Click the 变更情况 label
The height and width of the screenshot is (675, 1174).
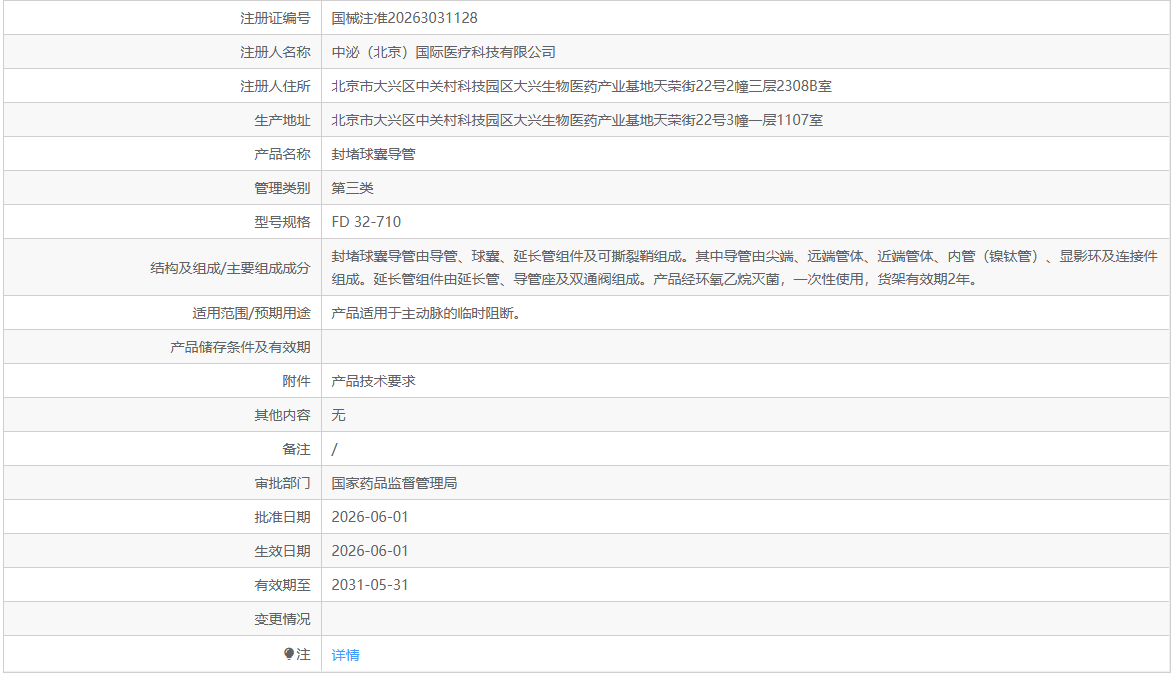pos(282,619)
